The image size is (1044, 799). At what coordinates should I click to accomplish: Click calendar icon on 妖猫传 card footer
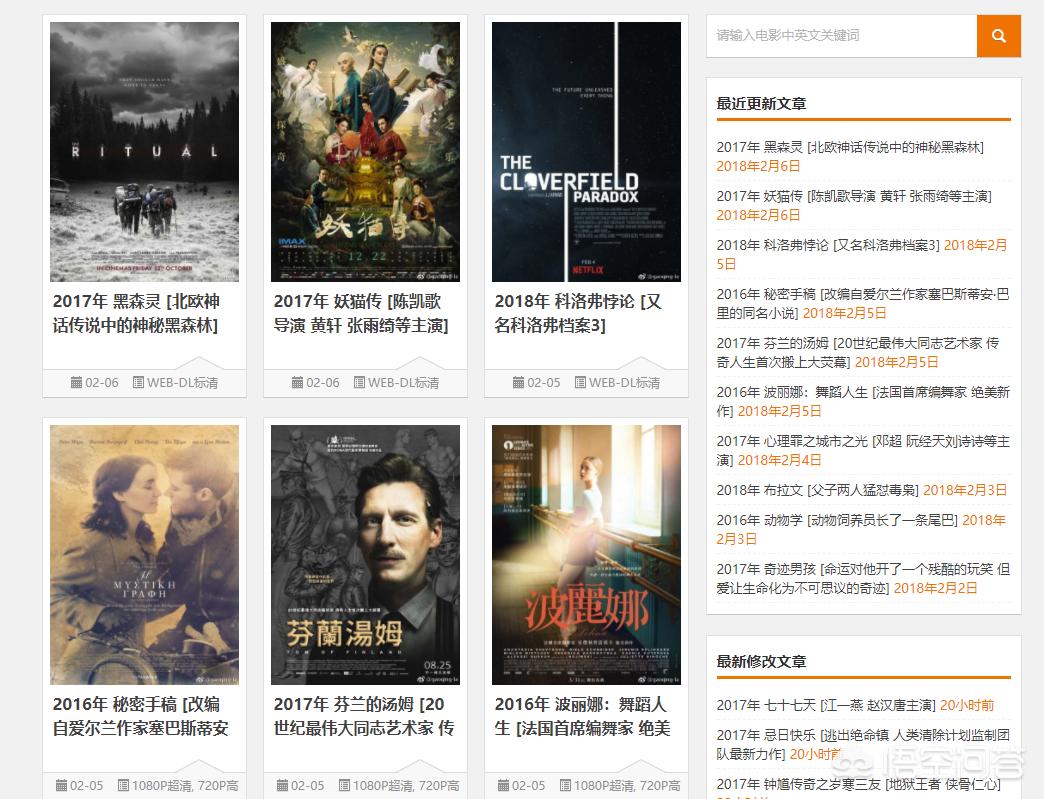coord(298,382)
